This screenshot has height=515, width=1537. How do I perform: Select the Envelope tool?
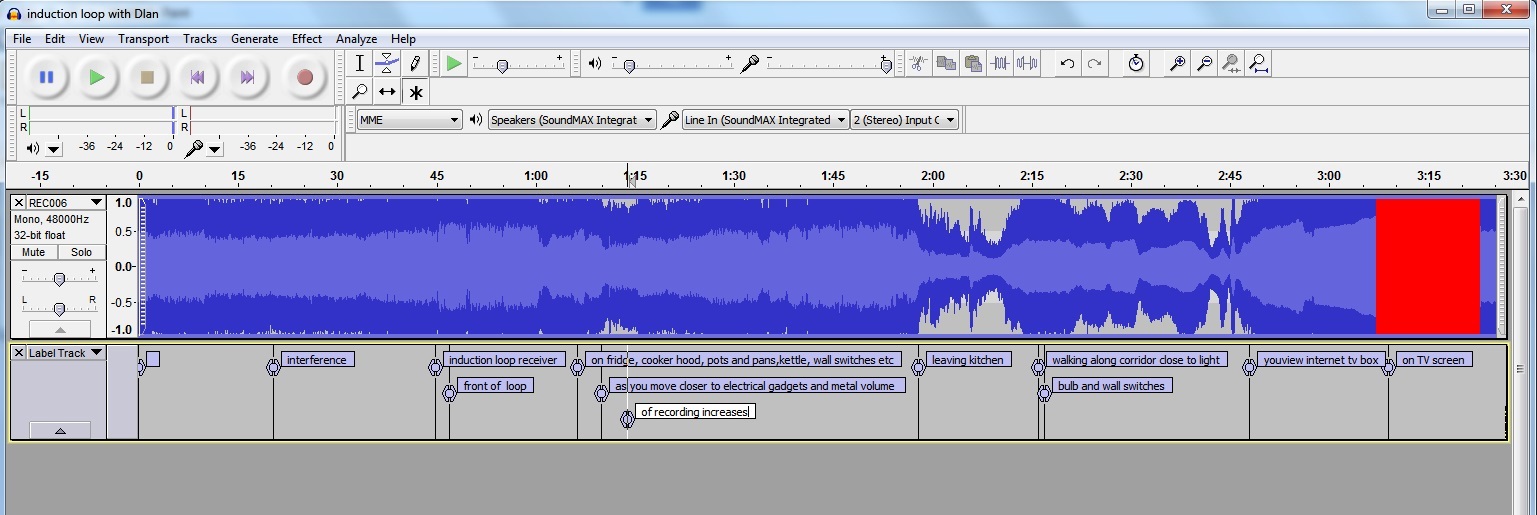coord(387,64)
